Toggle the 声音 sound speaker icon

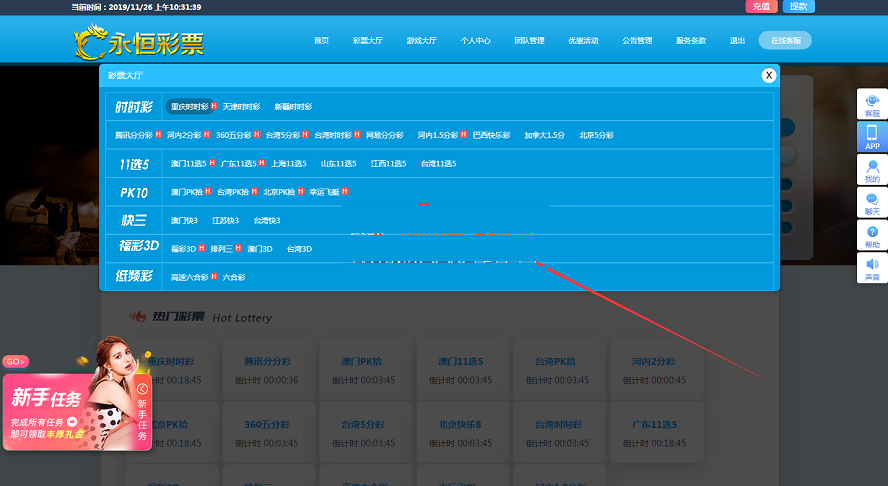tap(872, 268)
